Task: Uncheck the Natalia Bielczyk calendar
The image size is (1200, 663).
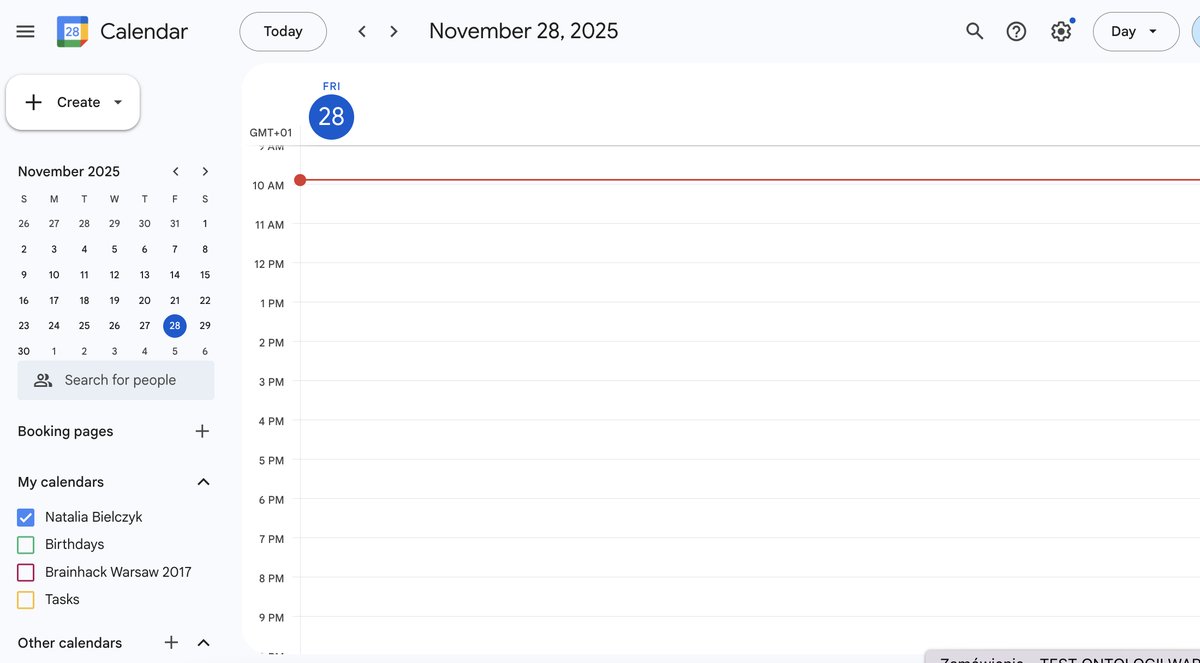Action: [x=26, y=517]
